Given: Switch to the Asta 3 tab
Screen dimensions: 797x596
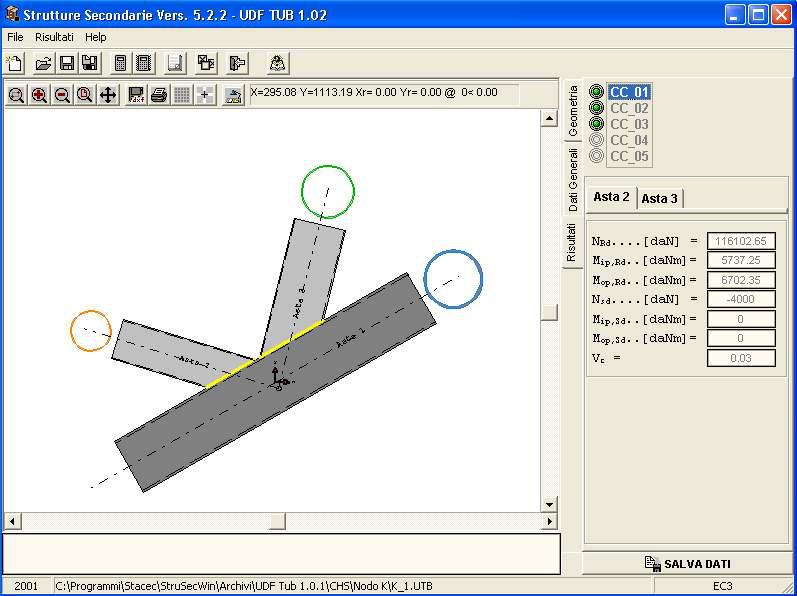Looking at the screenshot, I should click(x=660, y=198).
